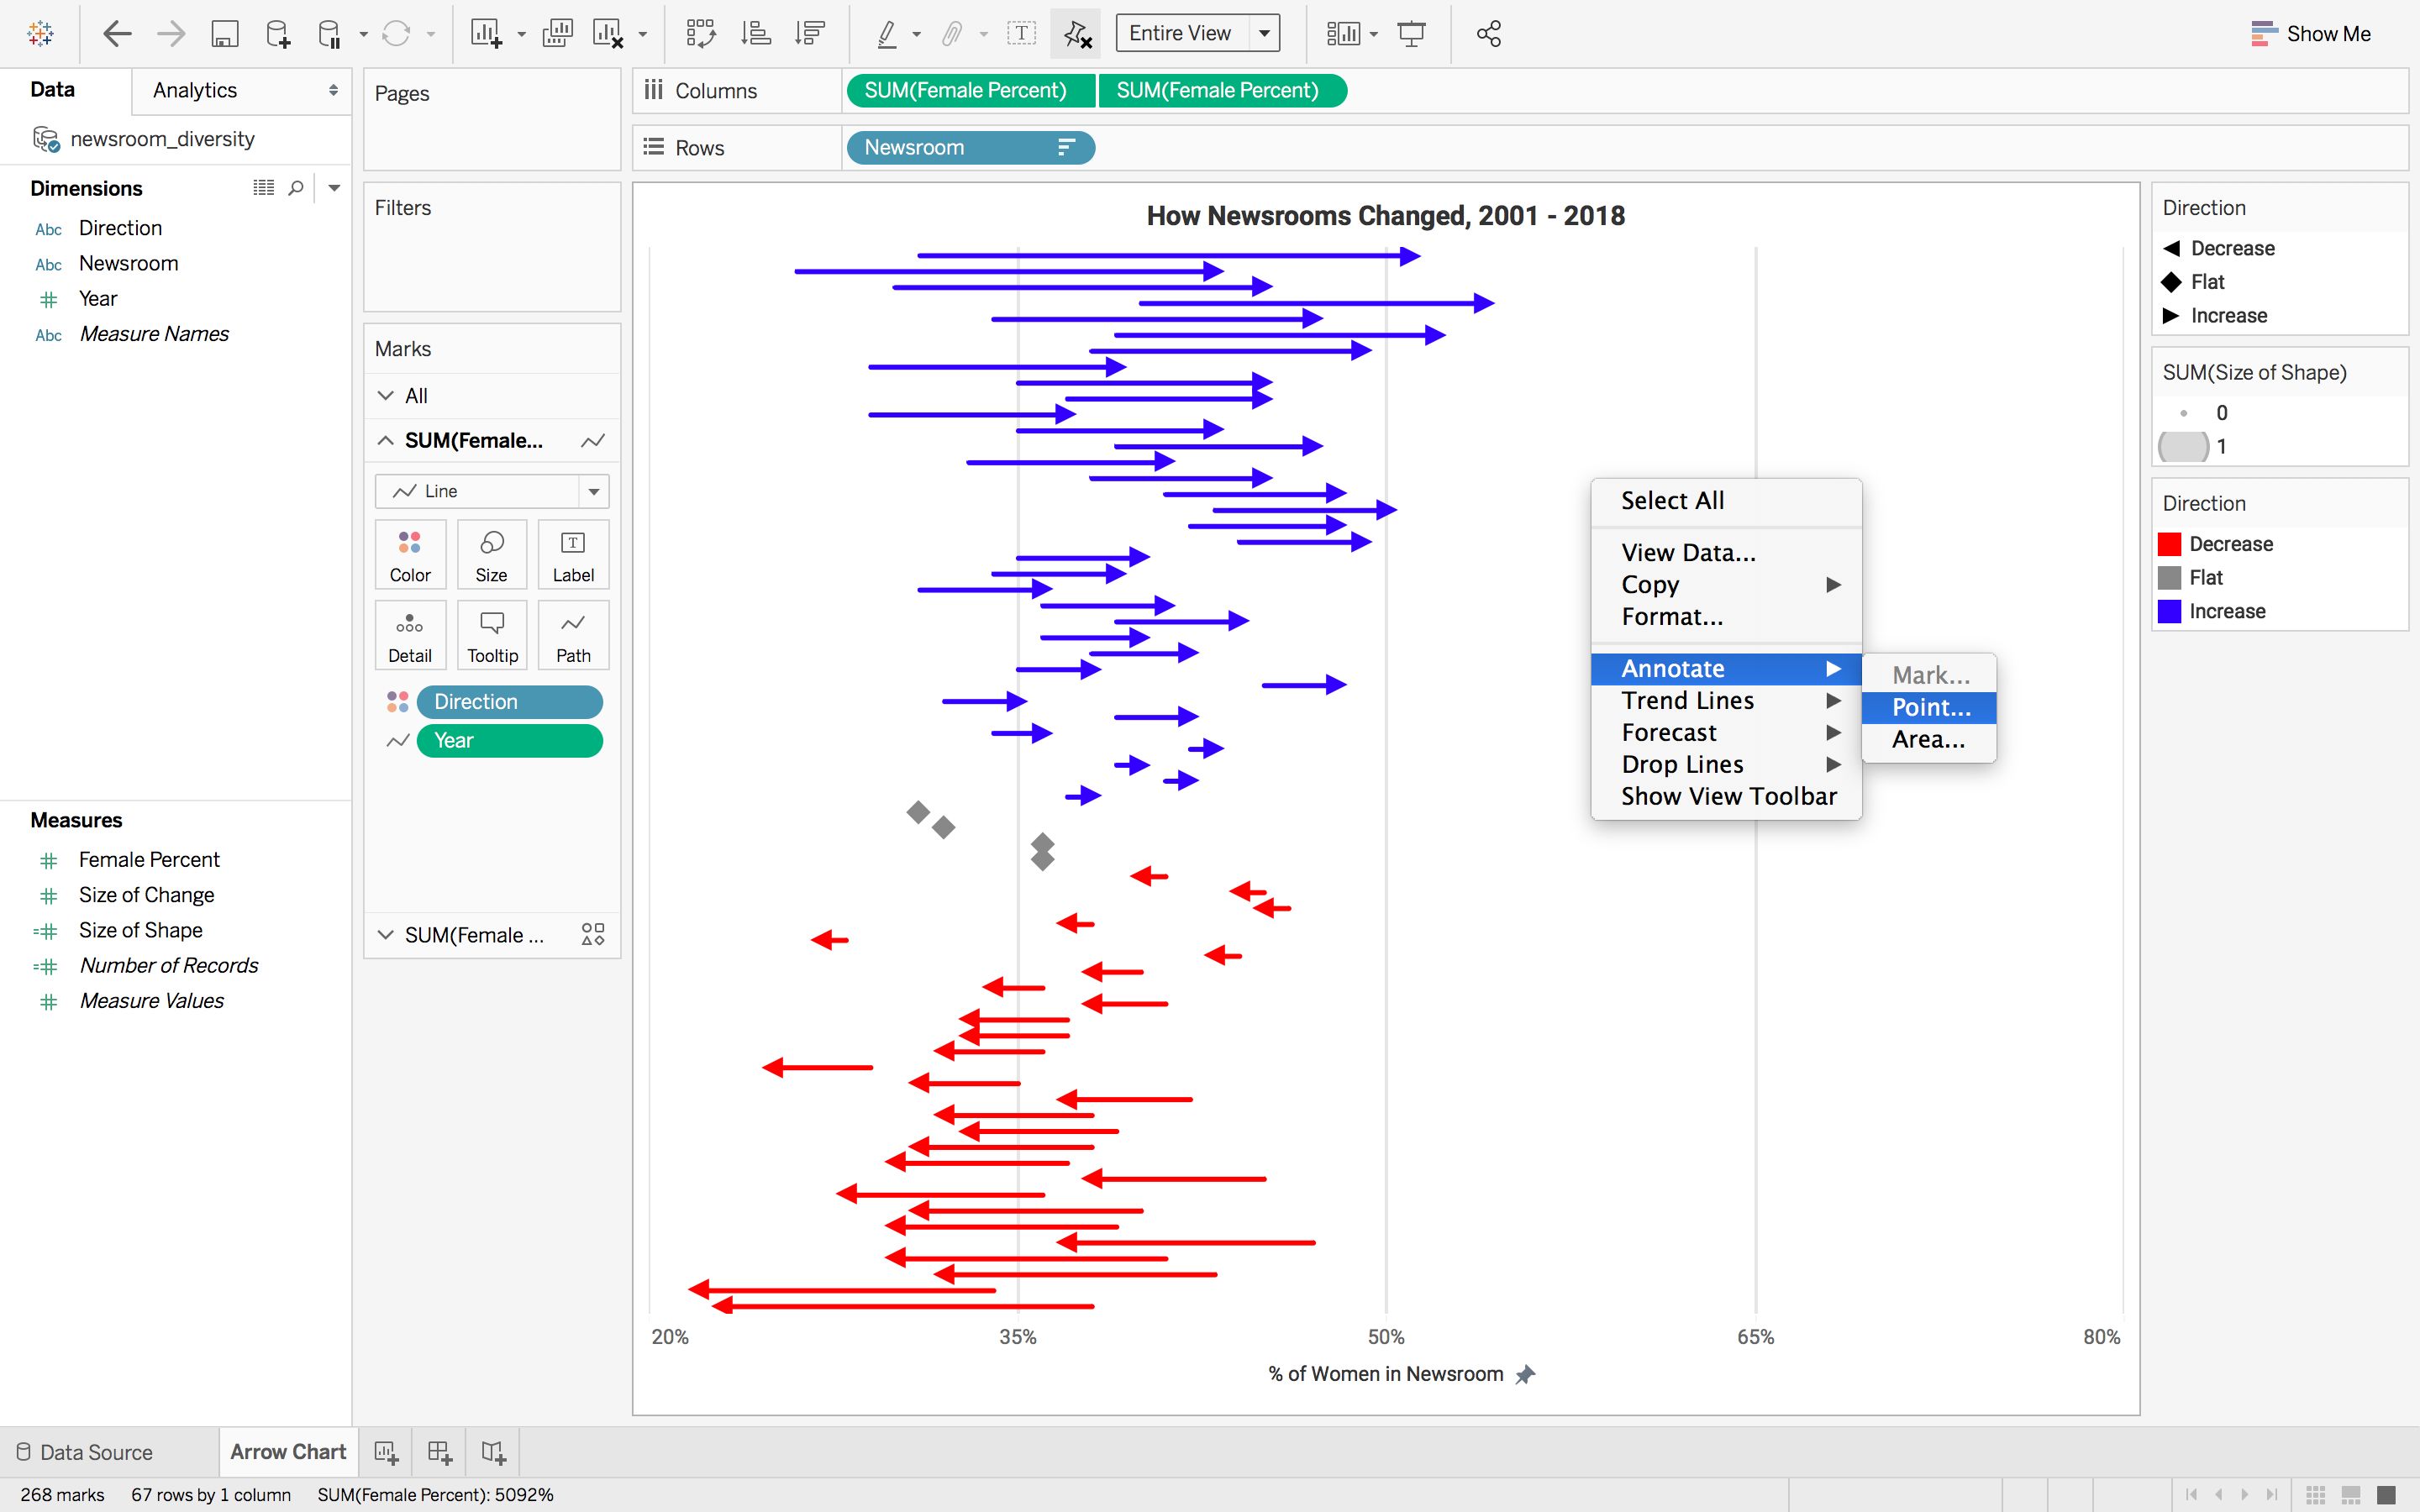Image resolution: width=2420 pixels, height=1512 pixels.
Task: Click the Undo arrow in toolbar
Action: (x=117, y=33)
